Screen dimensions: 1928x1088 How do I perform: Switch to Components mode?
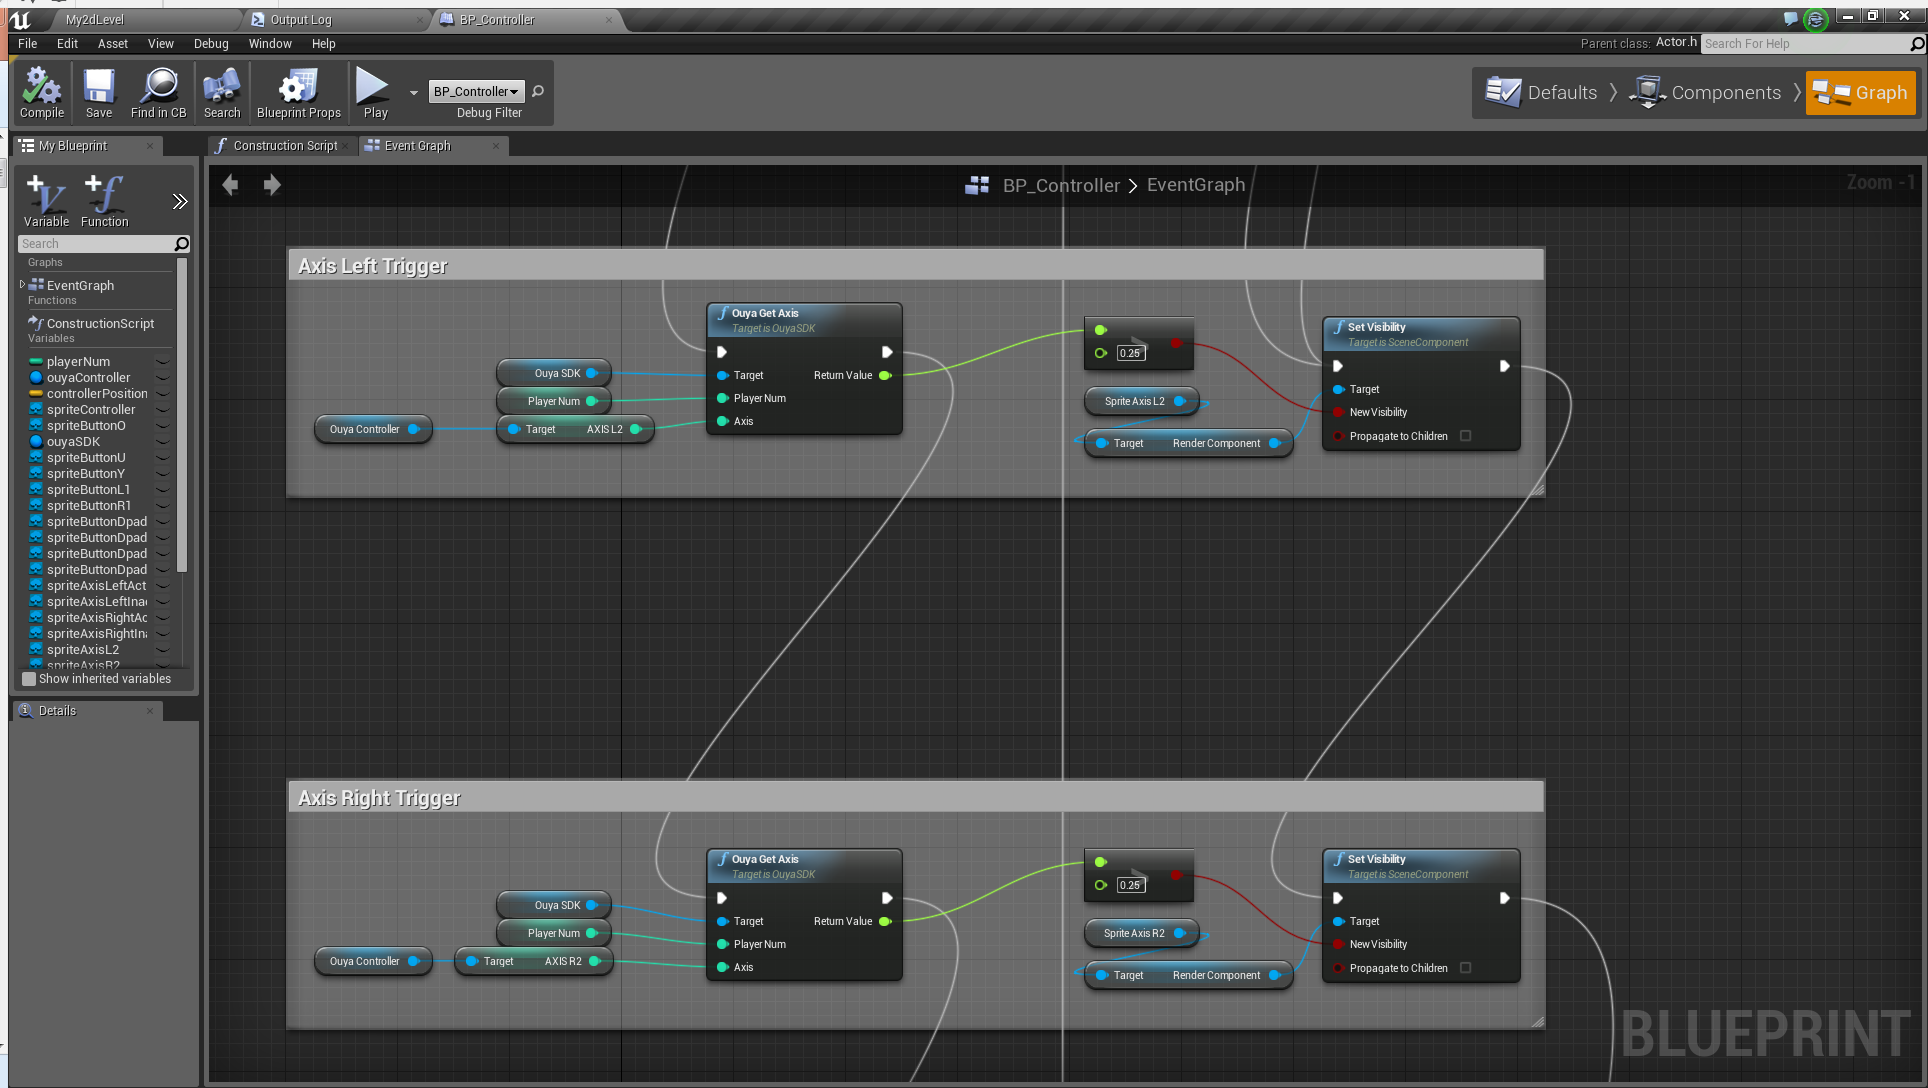[x=1705, y=93]
